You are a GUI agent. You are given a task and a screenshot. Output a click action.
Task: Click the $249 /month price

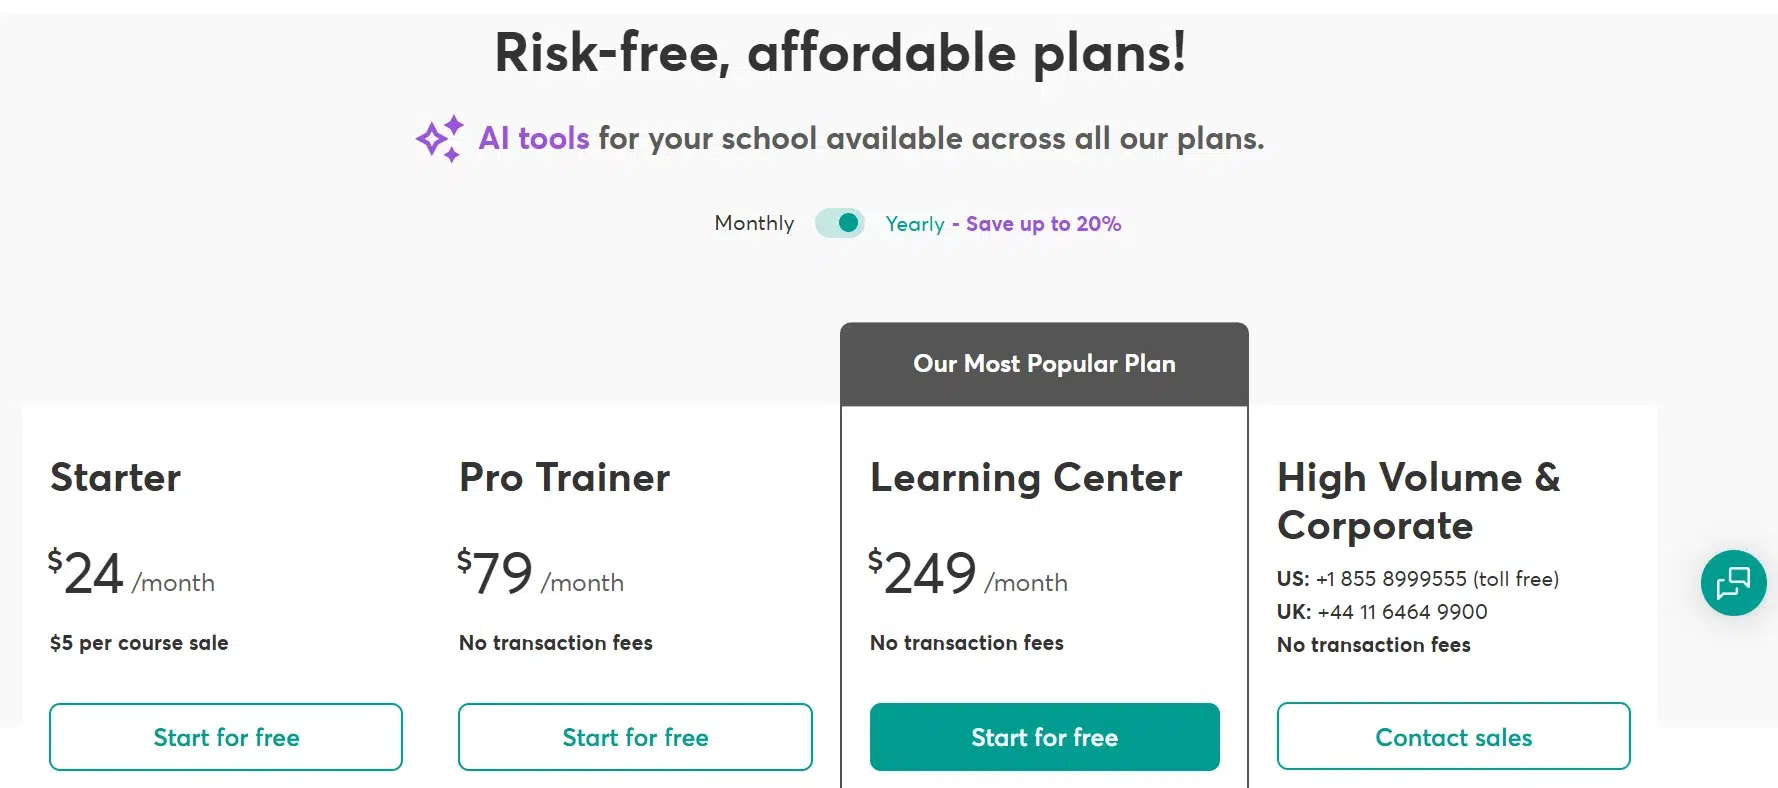tap(967, 574)
